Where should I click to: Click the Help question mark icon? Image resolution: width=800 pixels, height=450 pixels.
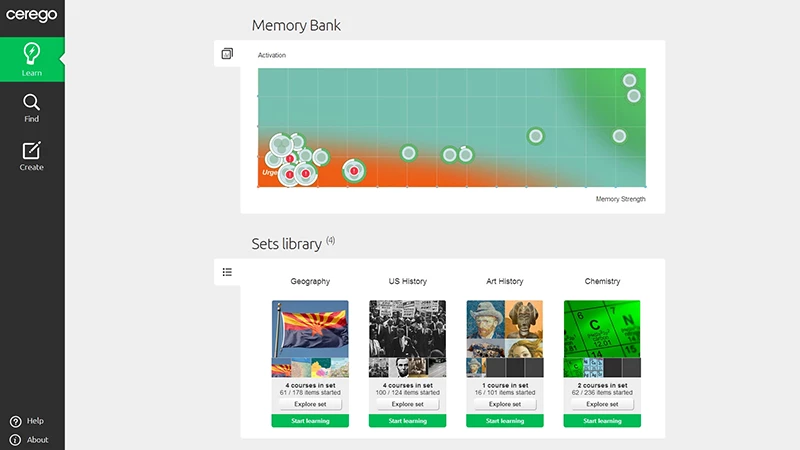click(x=16, y=421)
